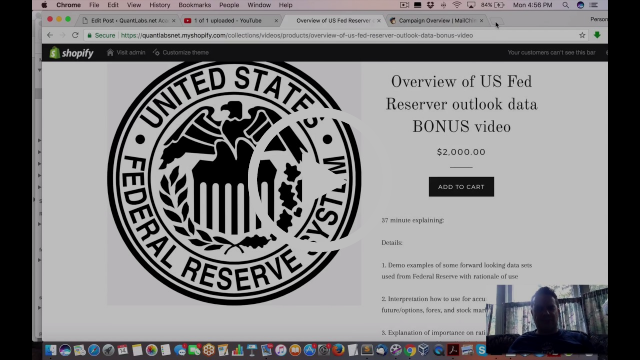640x360 pixels.
Task: Open Finder from the dock
Action: (x=51, y=350)
